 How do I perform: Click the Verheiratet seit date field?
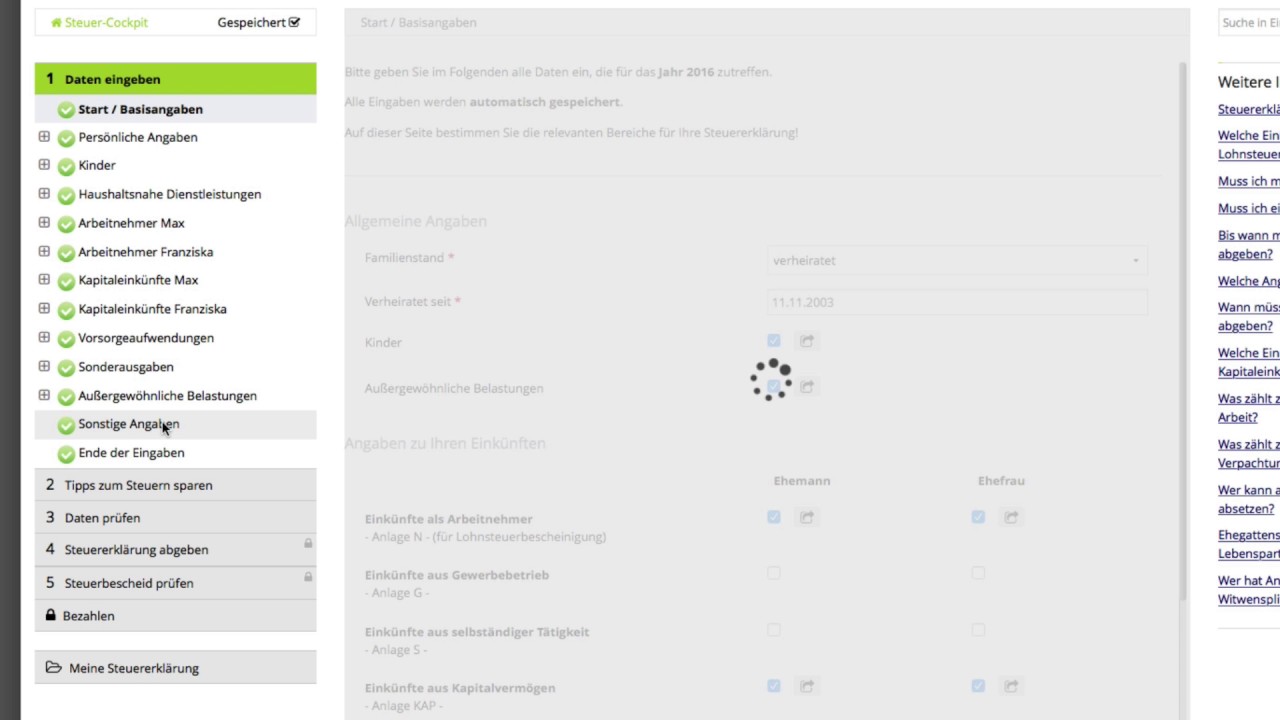point(957,302)
